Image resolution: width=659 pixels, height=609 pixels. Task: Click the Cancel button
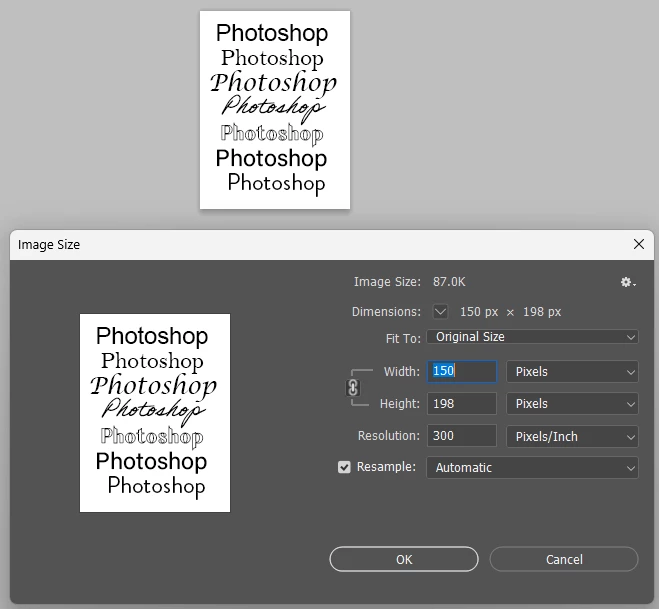tap(564, 559)
